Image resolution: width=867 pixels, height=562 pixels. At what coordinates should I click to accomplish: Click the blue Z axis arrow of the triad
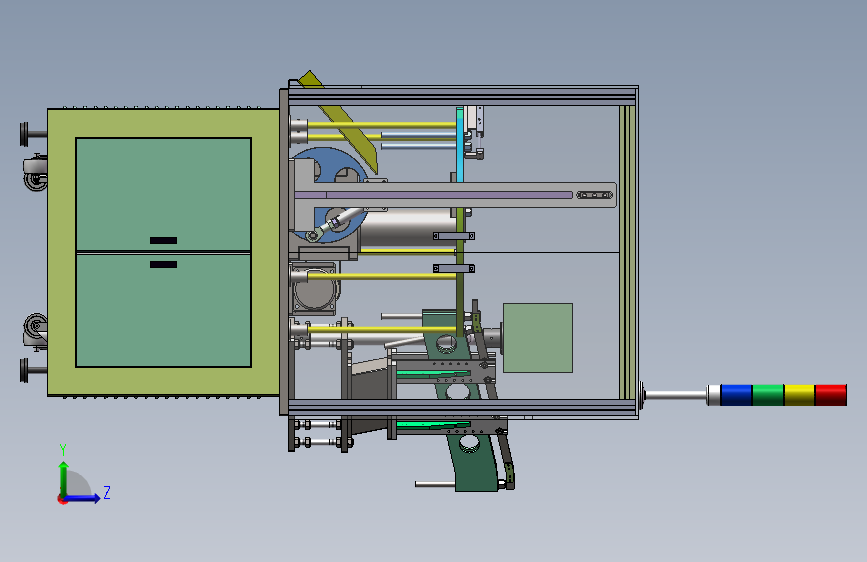point(82,498)
